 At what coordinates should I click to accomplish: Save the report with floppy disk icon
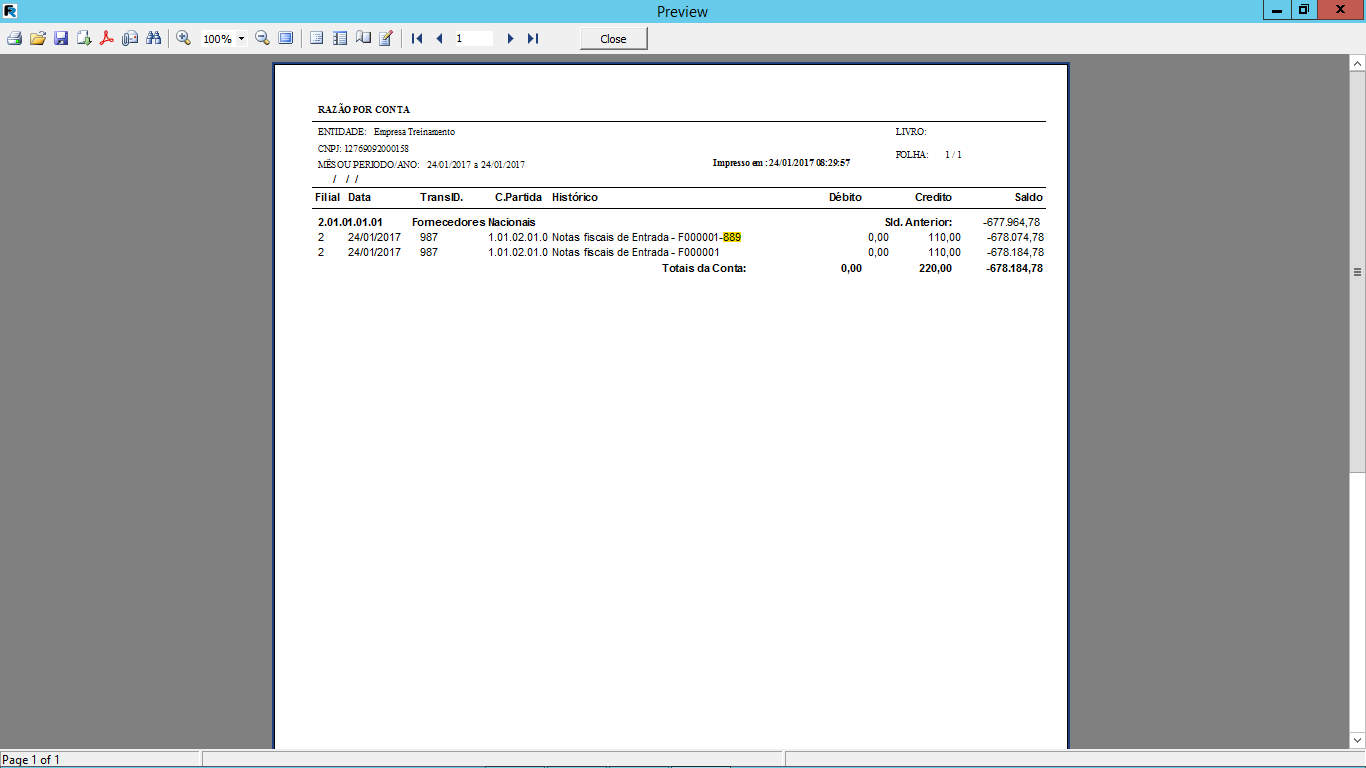tap(61, 38)
